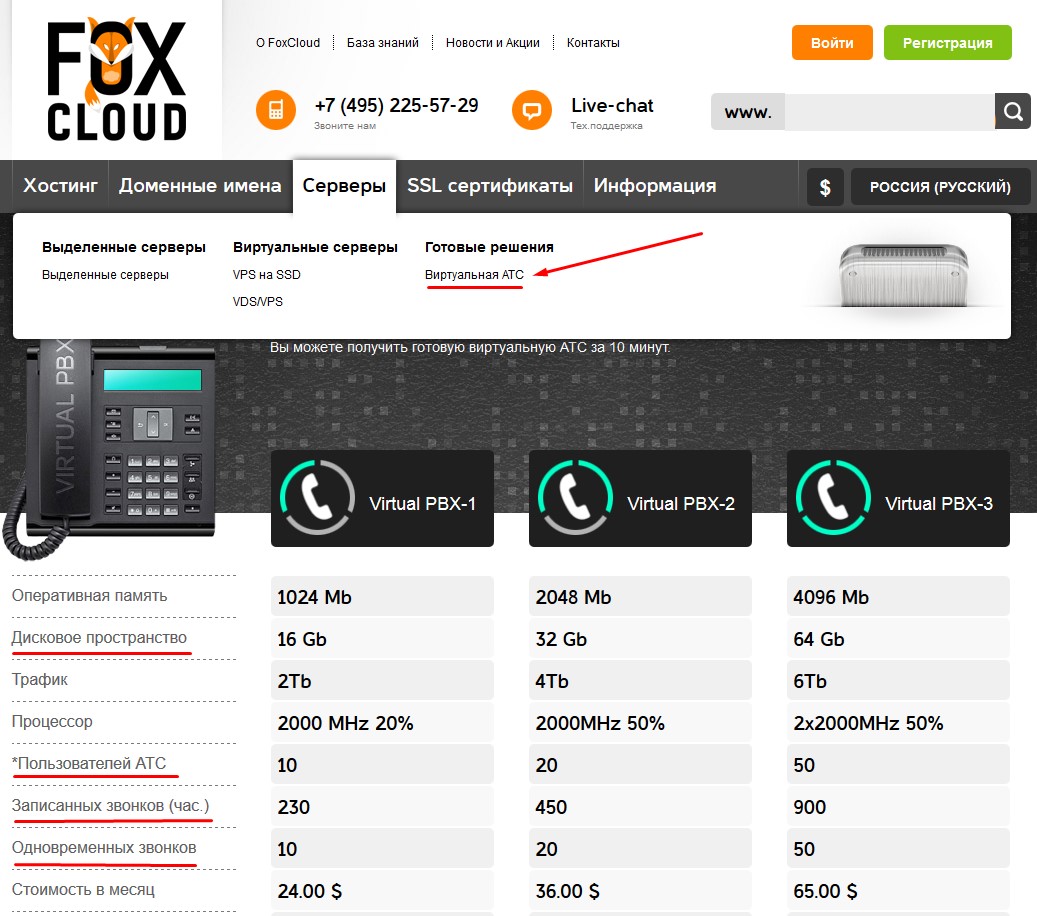
Task: Click the Virtual PBX-3 title
Action: point(939,504)
